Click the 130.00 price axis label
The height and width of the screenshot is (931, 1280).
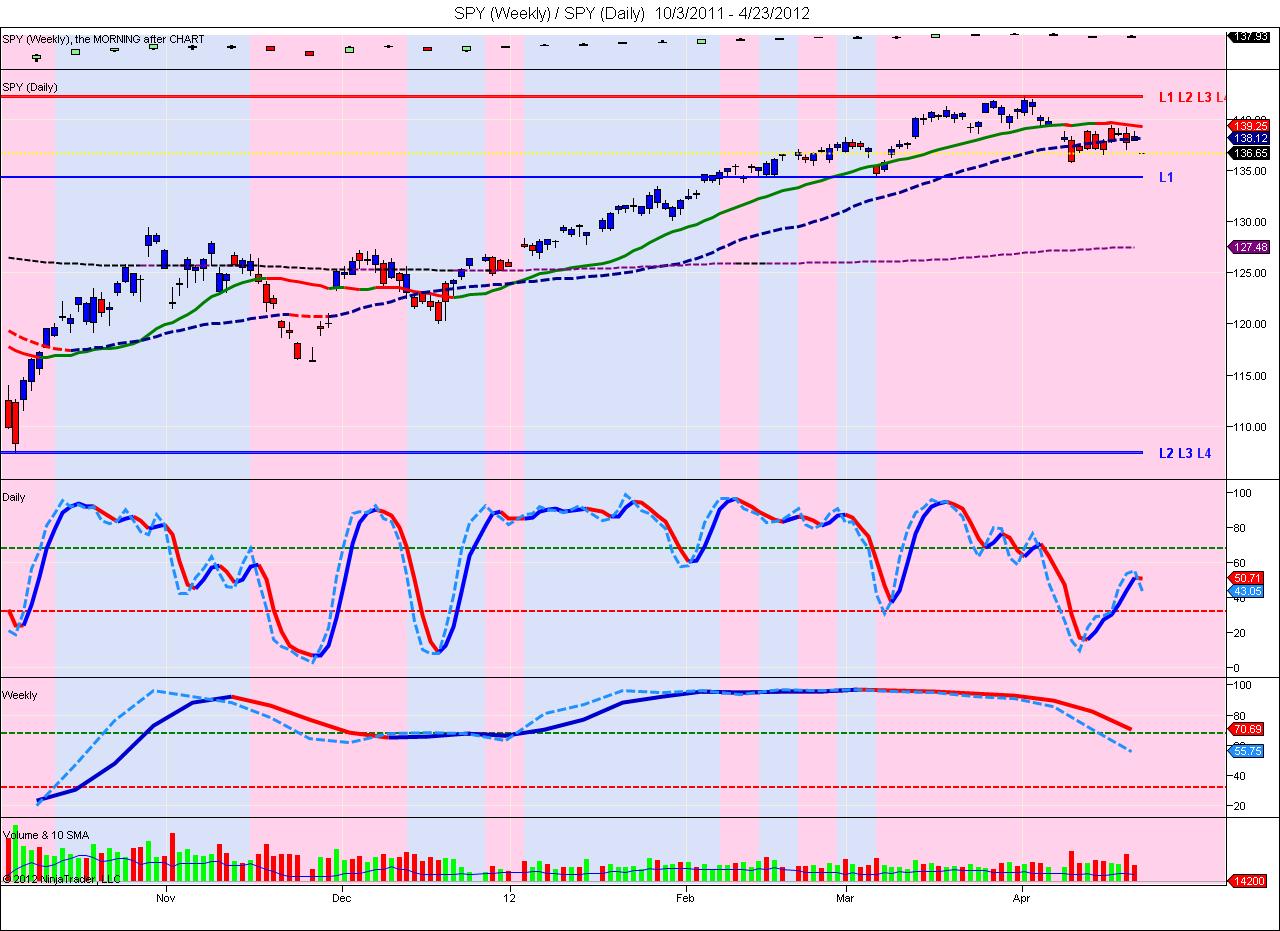click(1248, 222)
